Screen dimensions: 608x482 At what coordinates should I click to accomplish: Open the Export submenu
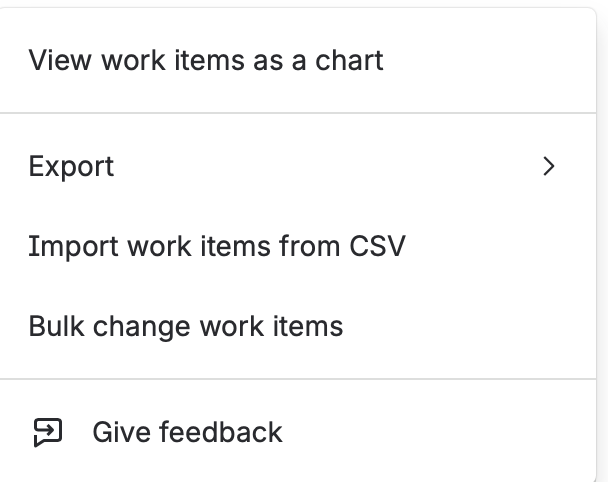point(298,166)
